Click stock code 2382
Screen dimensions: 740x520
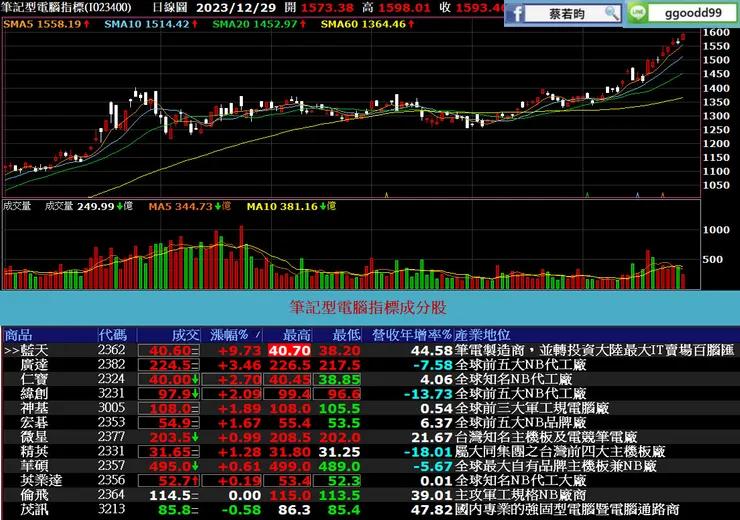click(x=112, y=365)
